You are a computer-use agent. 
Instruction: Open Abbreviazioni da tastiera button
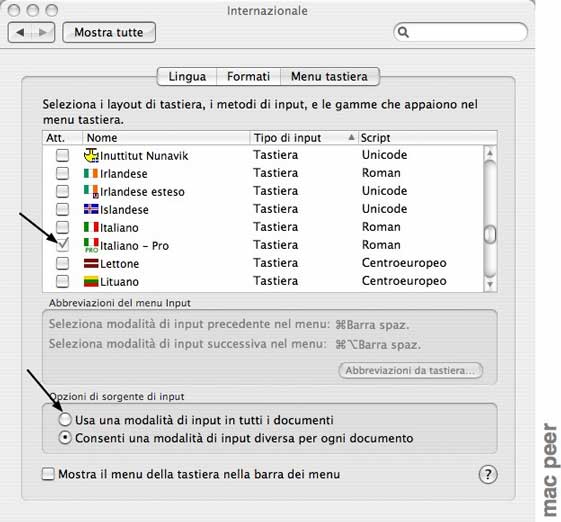point(410,370)
